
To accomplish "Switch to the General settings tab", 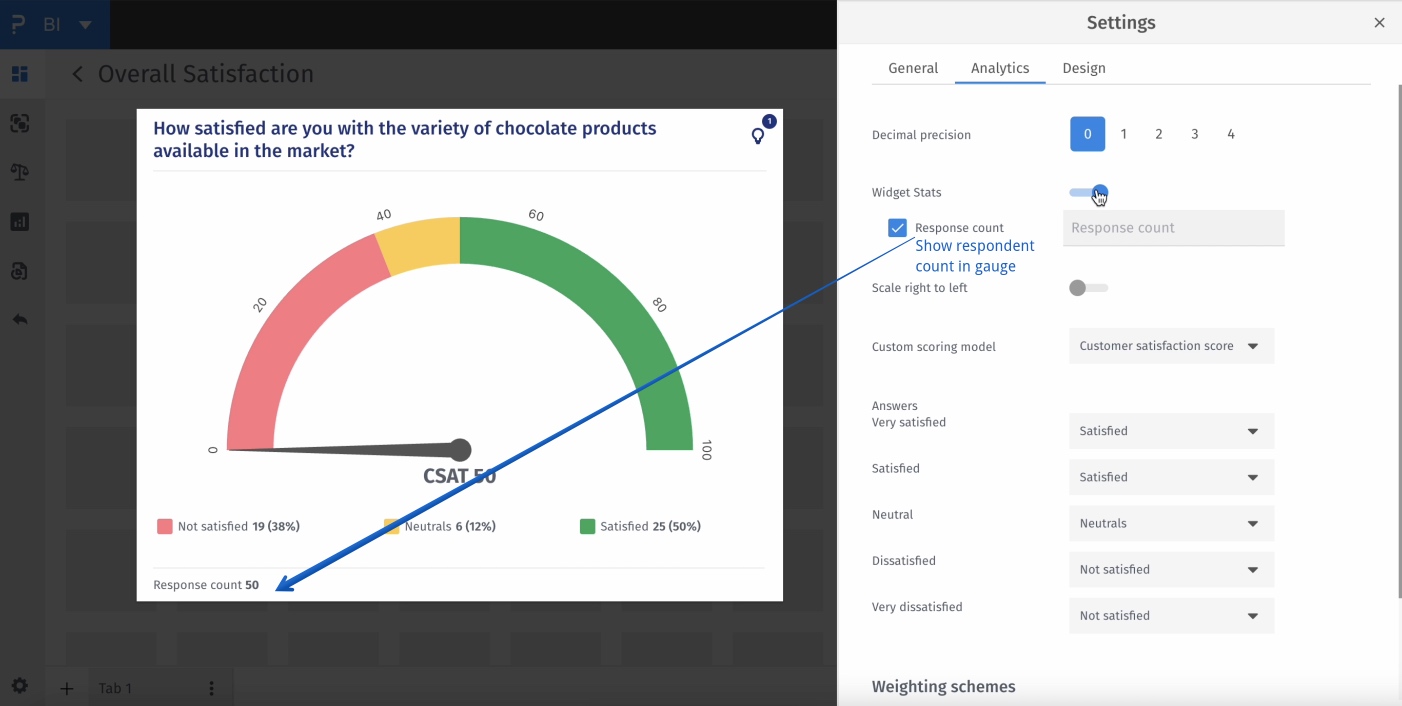I will coord(913,68).
